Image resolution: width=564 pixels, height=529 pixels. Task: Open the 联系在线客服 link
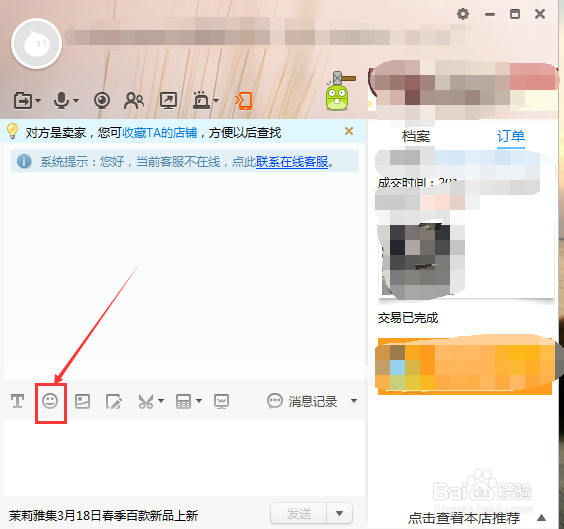pyautogui.click(x=292, y=162)
